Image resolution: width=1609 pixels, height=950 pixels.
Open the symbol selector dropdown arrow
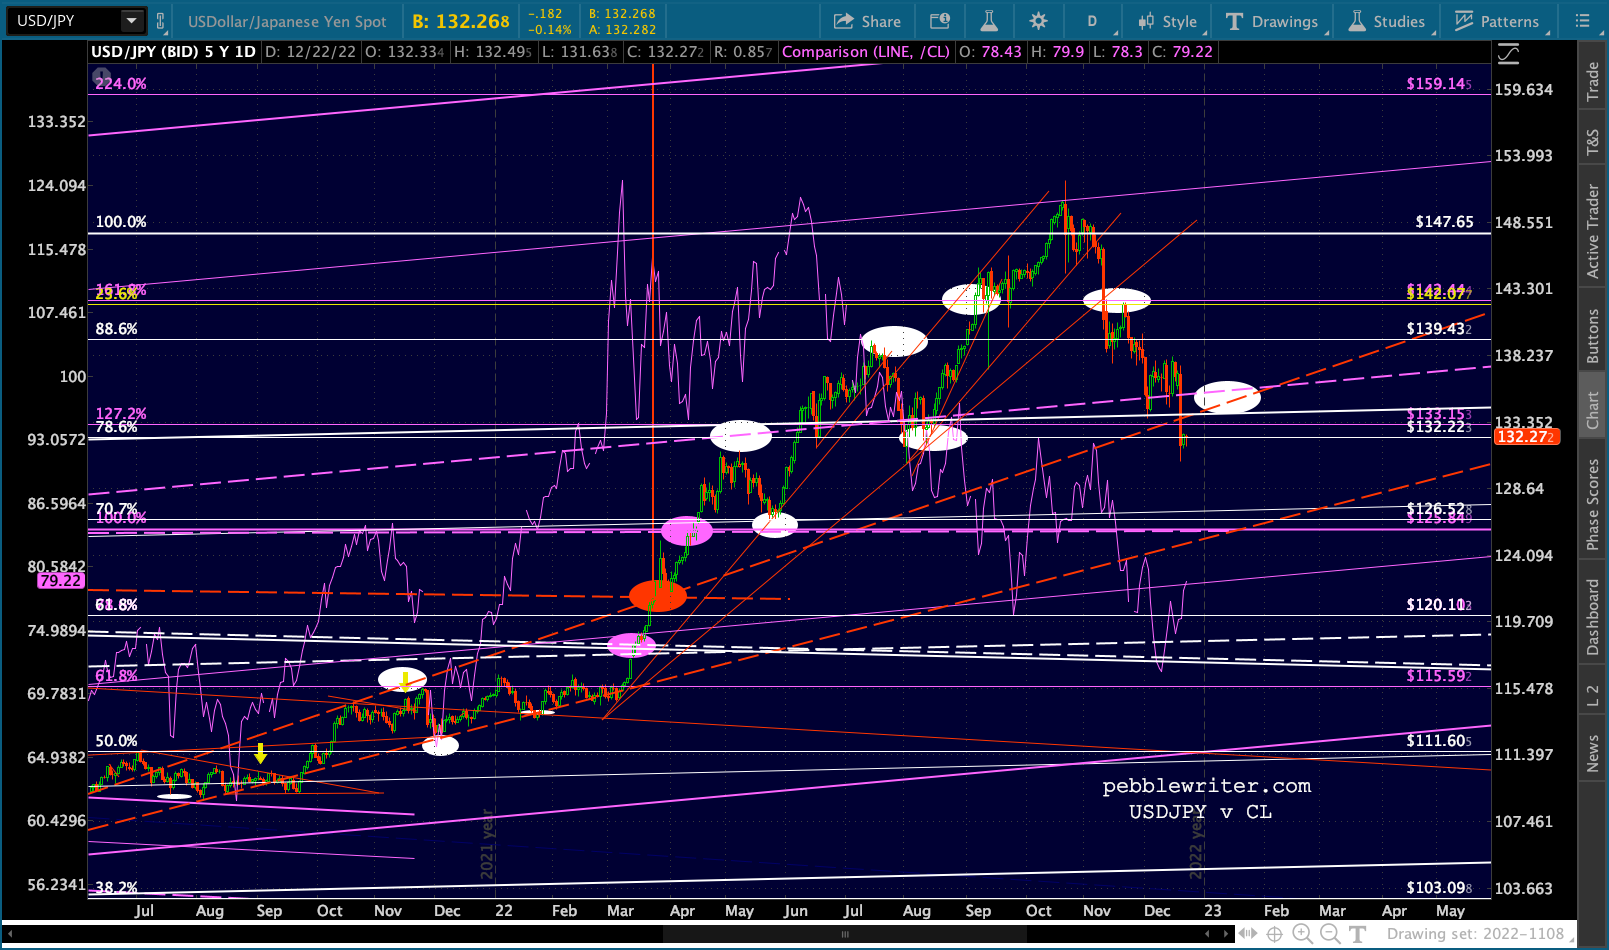131,21
